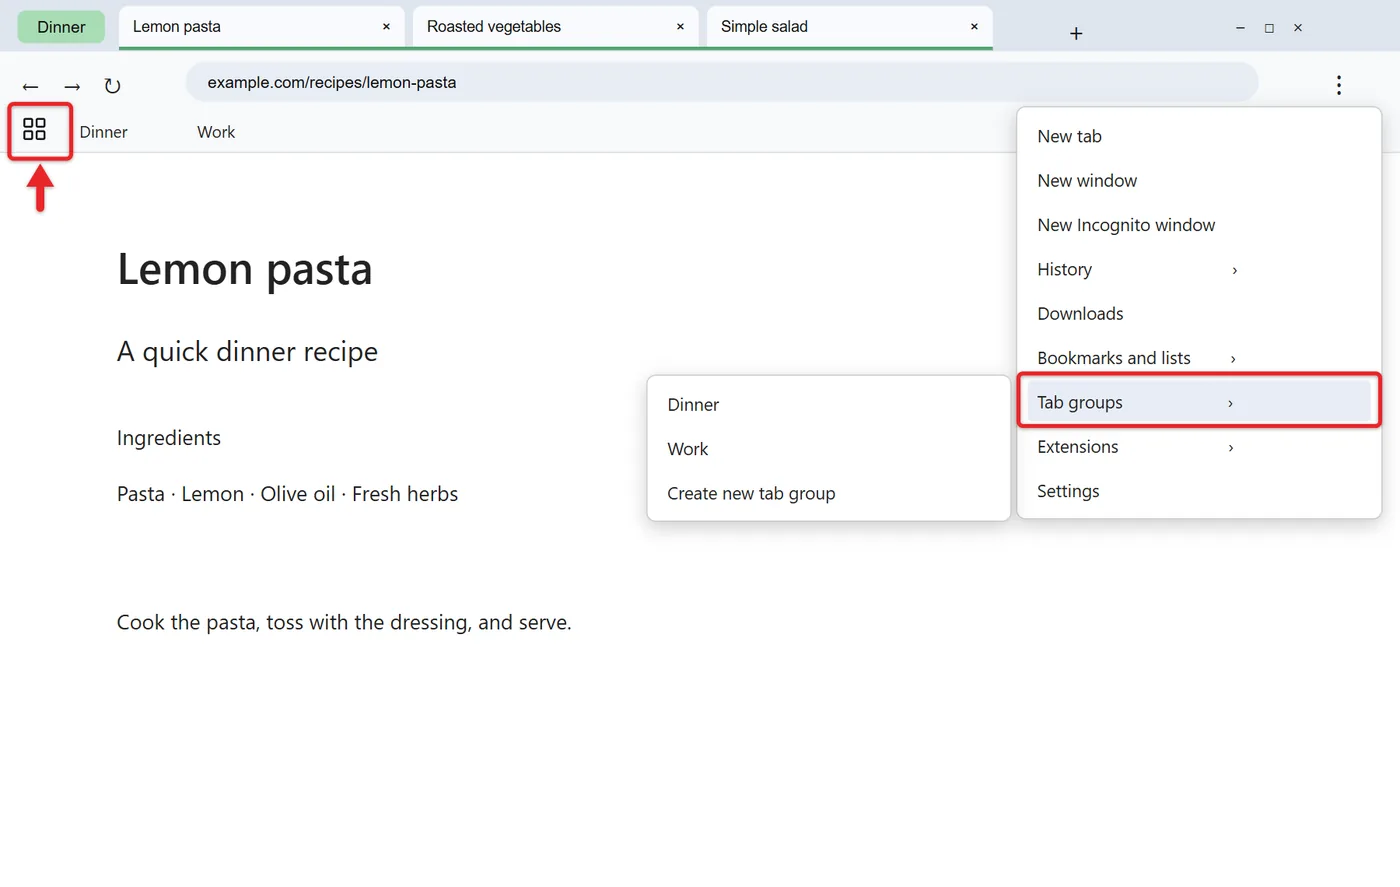Close the browser window
This screenshot has height=887, width=1400.
1298,28
